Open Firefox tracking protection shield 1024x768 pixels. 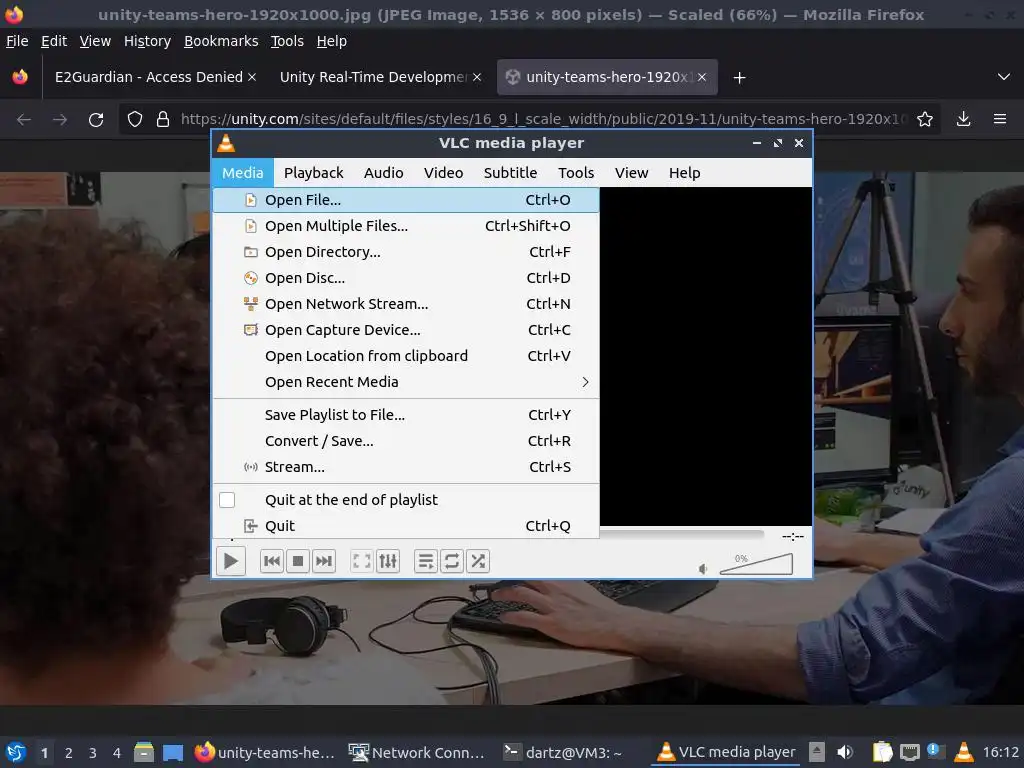(135, 120)
